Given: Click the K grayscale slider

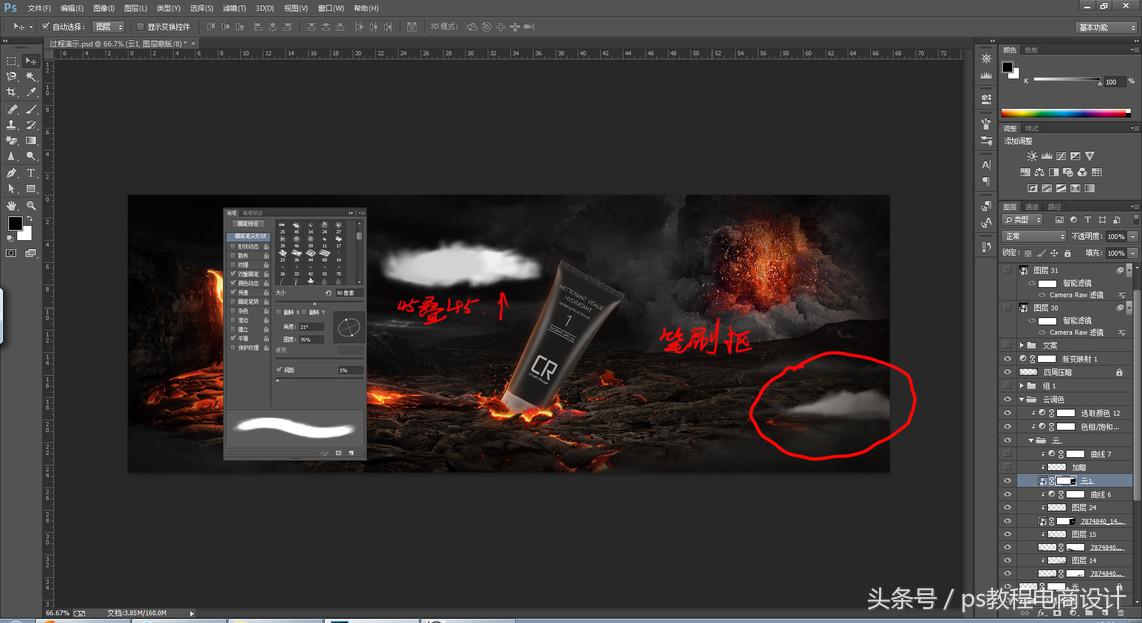Looking at the screenshot, I should [x=1066, y=79].
